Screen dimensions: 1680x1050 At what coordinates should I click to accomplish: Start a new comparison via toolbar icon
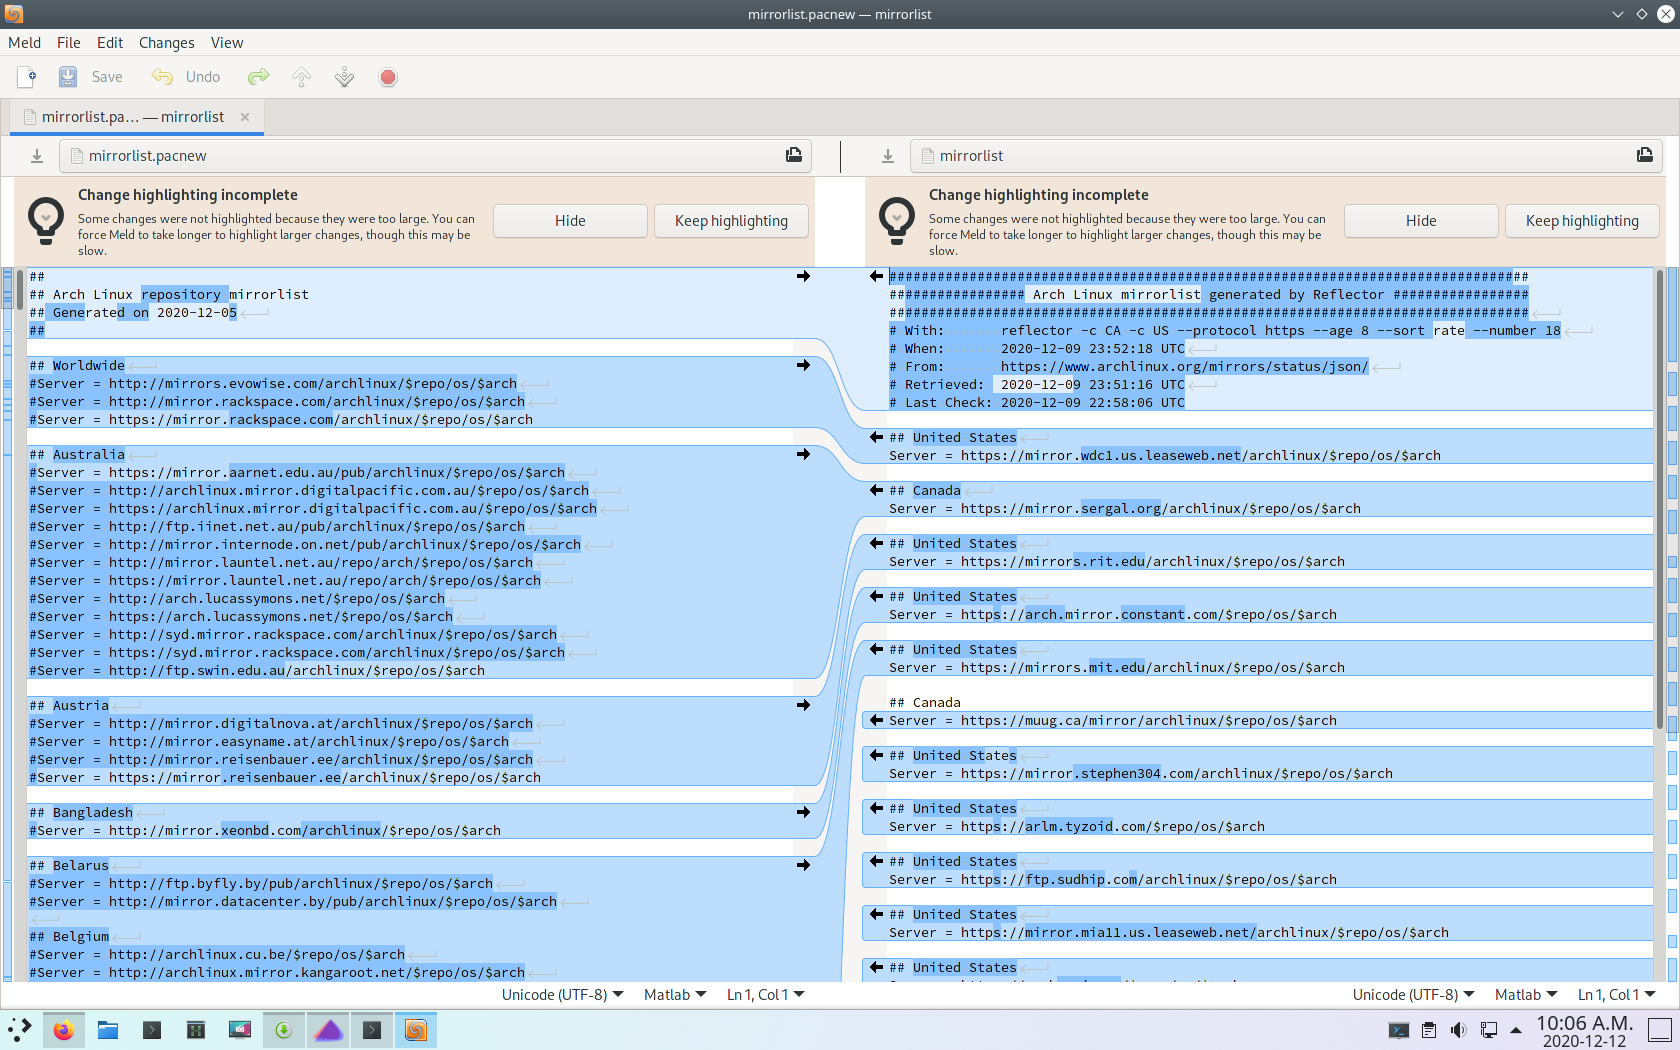click(x=27, y=77)
